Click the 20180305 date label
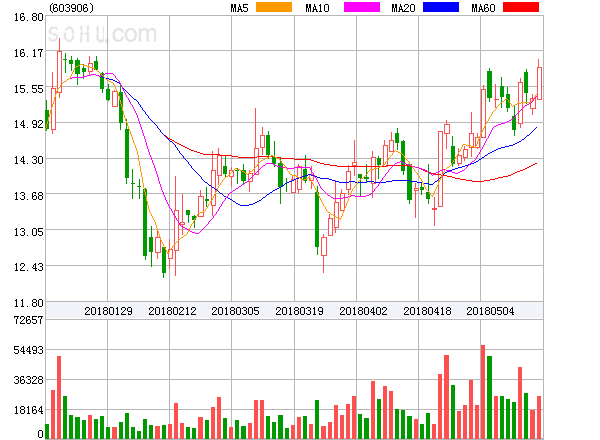Viewport: 600px width, 440px height. pos(235,311)
